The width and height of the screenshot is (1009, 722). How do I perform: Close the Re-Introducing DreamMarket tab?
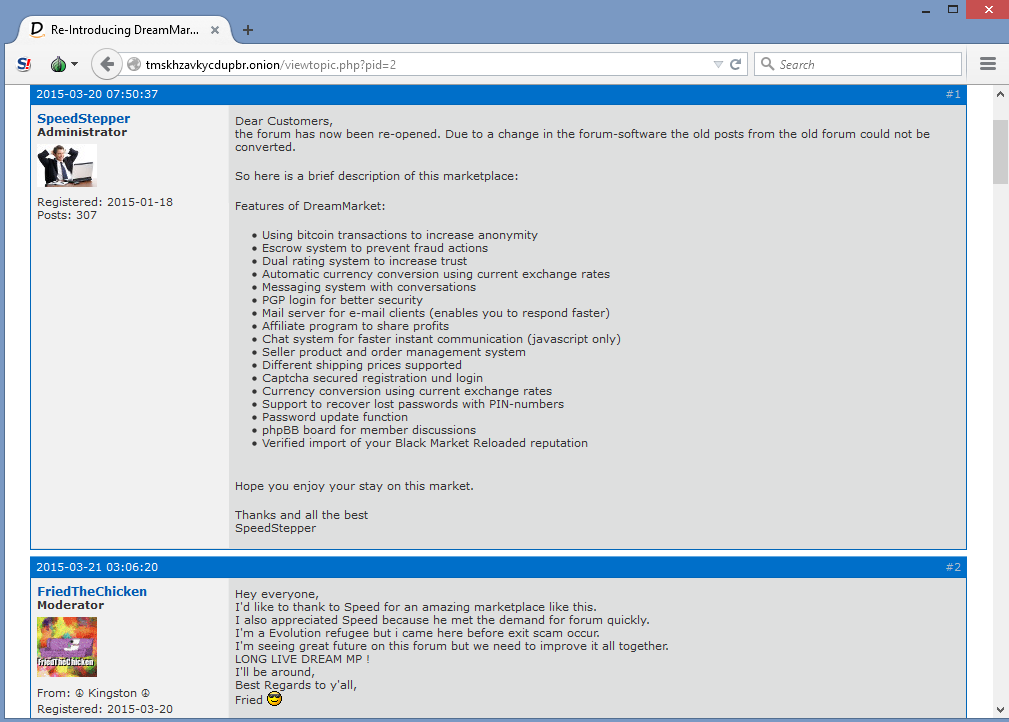(x=215, y=30)
